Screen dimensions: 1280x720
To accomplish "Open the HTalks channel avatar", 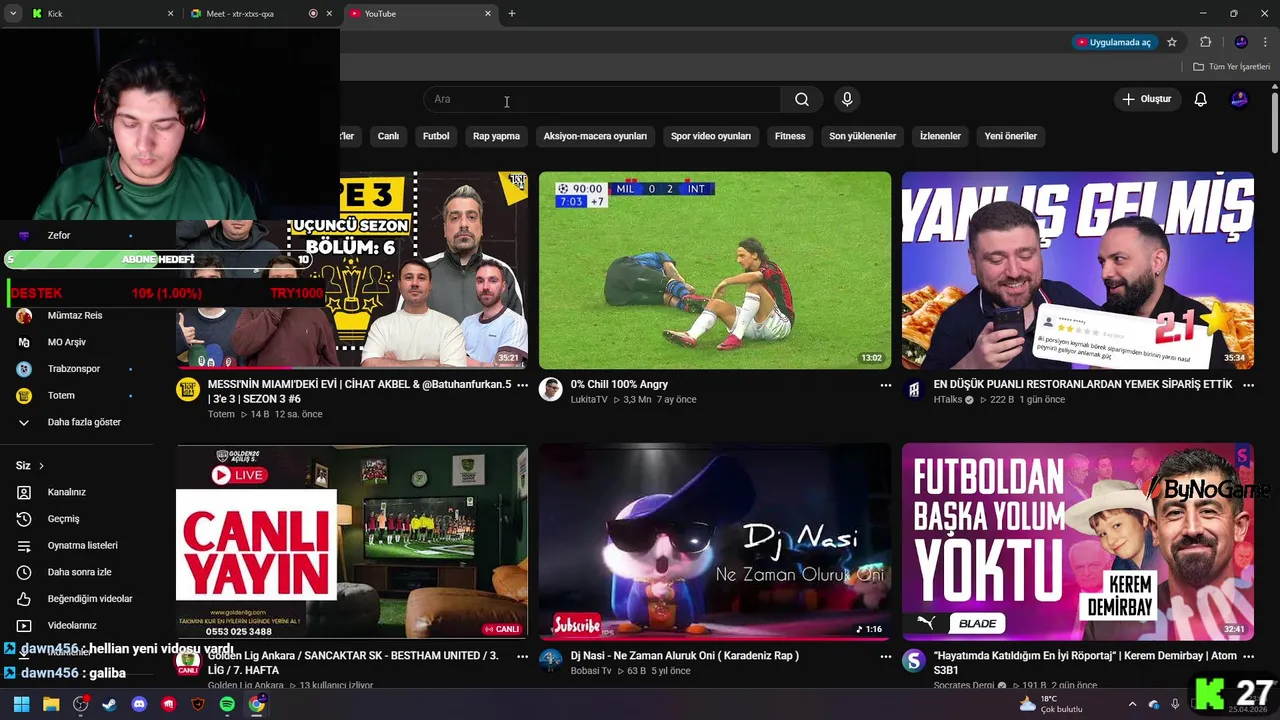I will pyautogui.click(x=913, y=390).
